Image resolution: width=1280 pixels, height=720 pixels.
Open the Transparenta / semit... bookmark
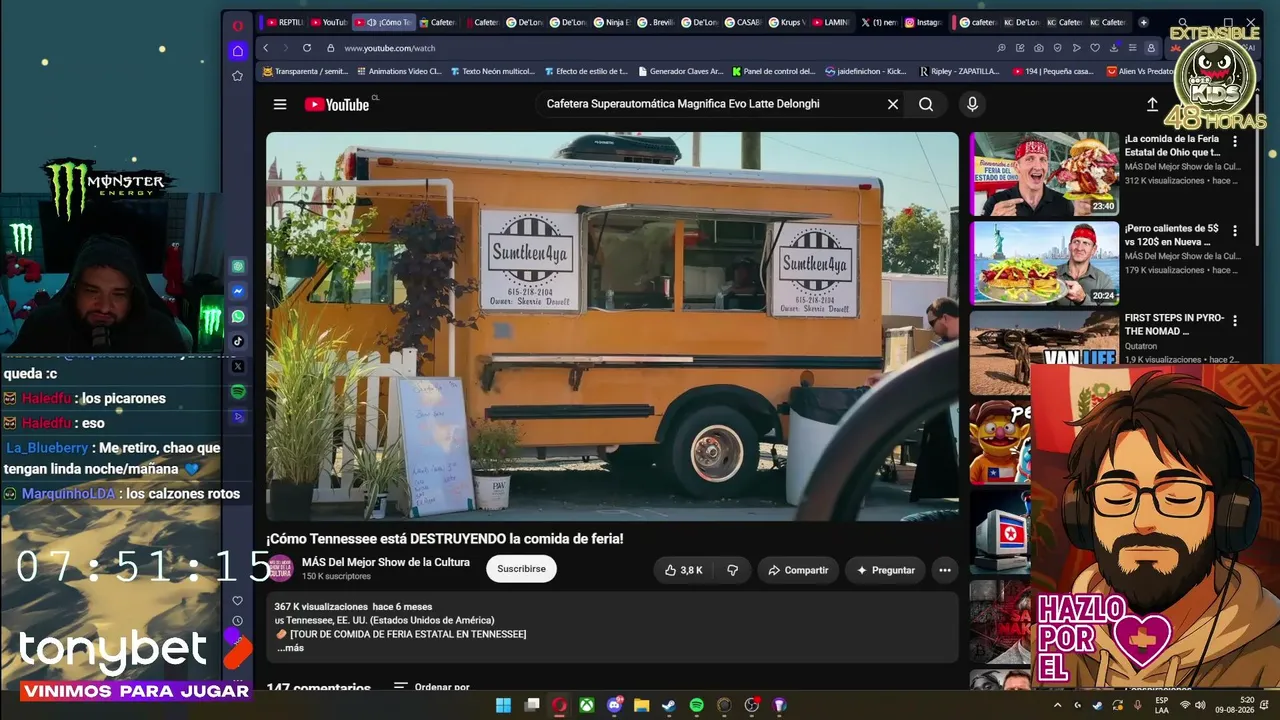point(306,72)
